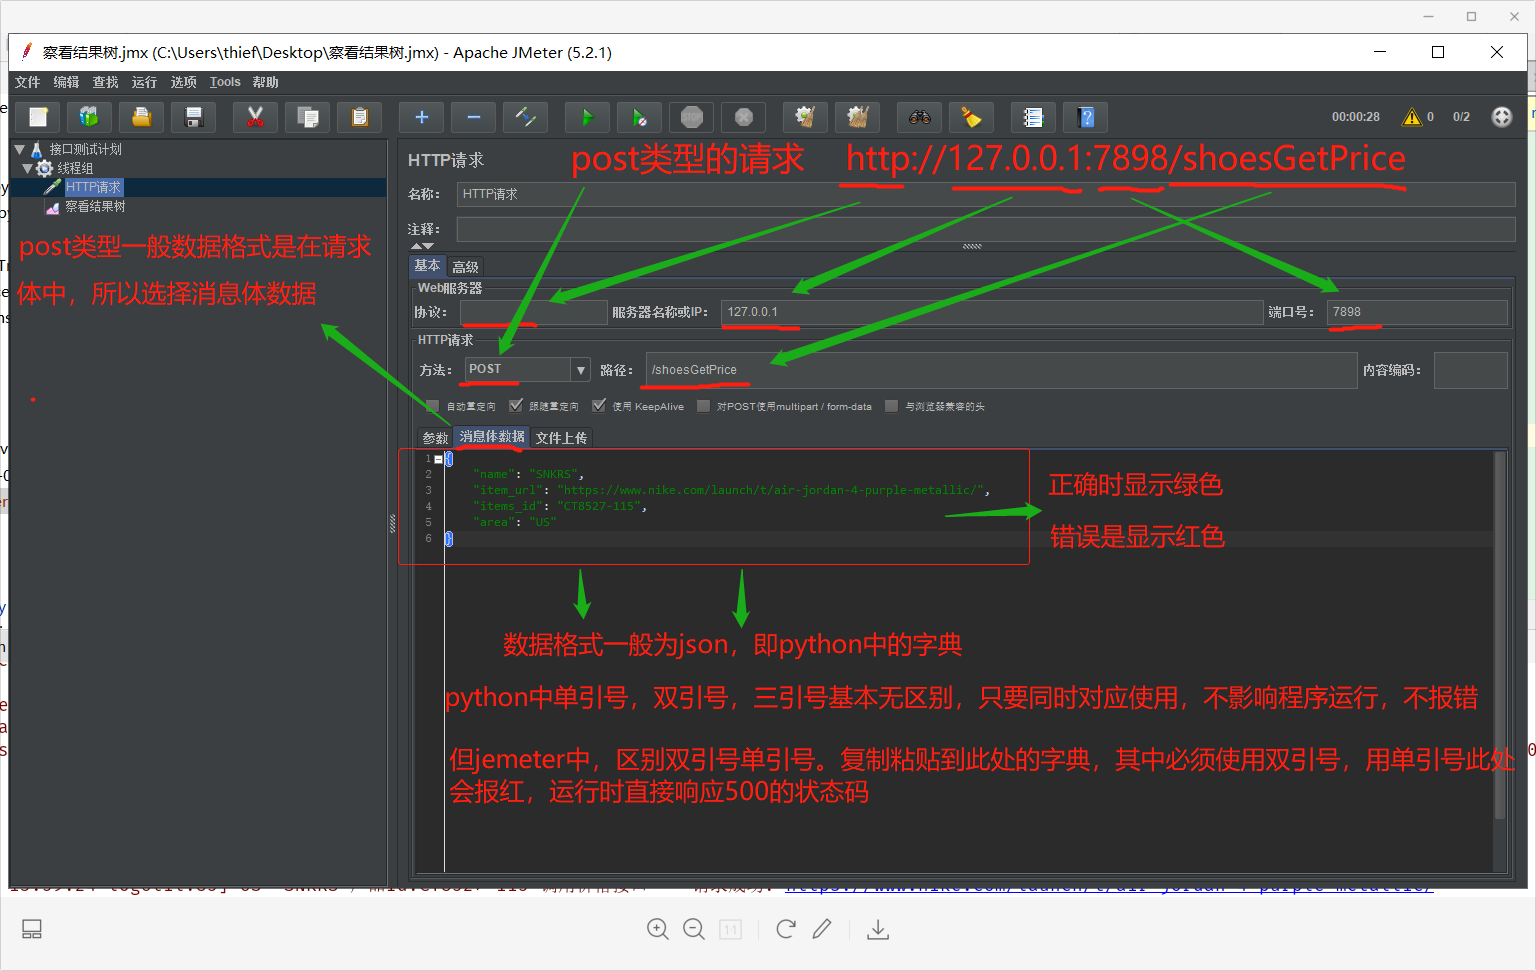Open the POST method dropdown
1536x971 pixels.
(x=581, y=369)
